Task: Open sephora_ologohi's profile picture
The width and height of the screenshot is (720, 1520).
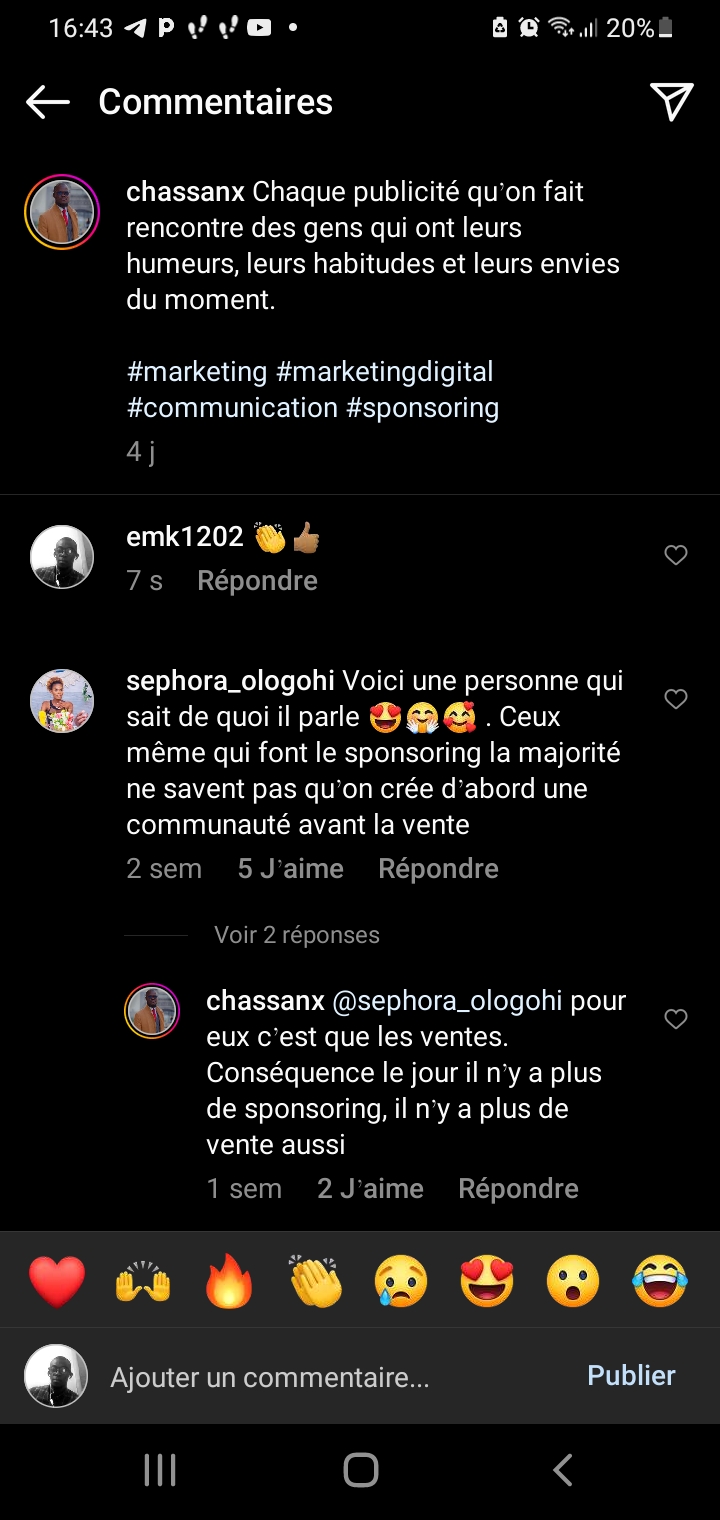Action: tap(62, 701)
